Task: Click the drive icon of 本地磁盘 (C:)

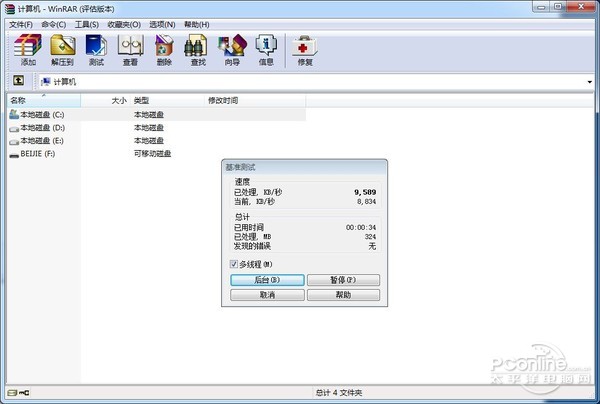Action: (x=14, y=114)
